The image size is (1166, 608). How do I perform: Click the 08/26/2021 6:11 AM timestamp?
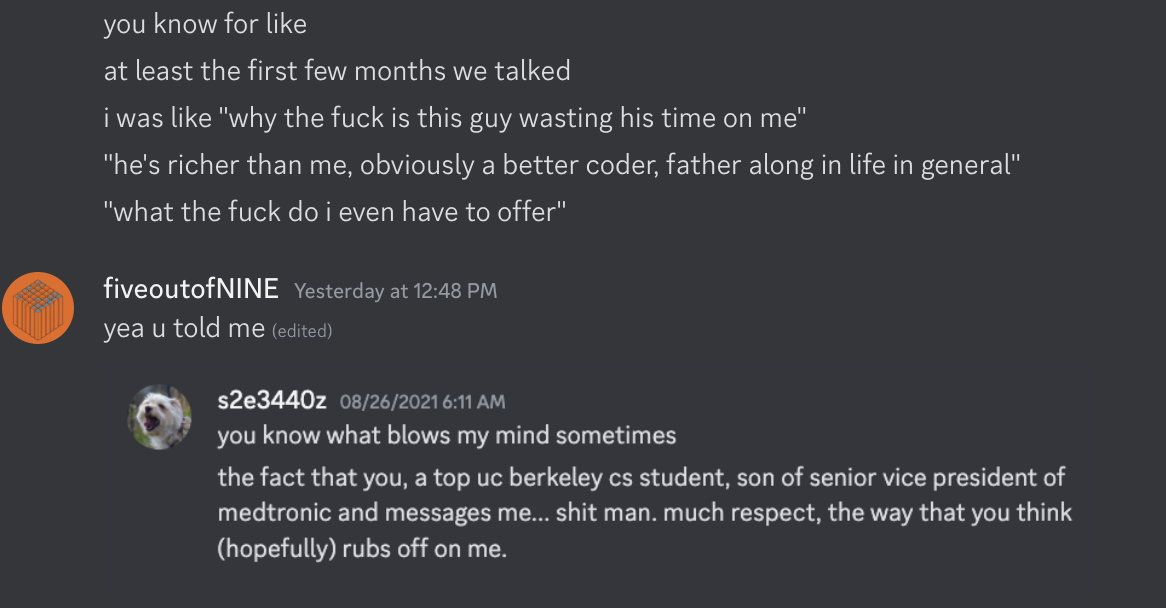tap(422, 402)
